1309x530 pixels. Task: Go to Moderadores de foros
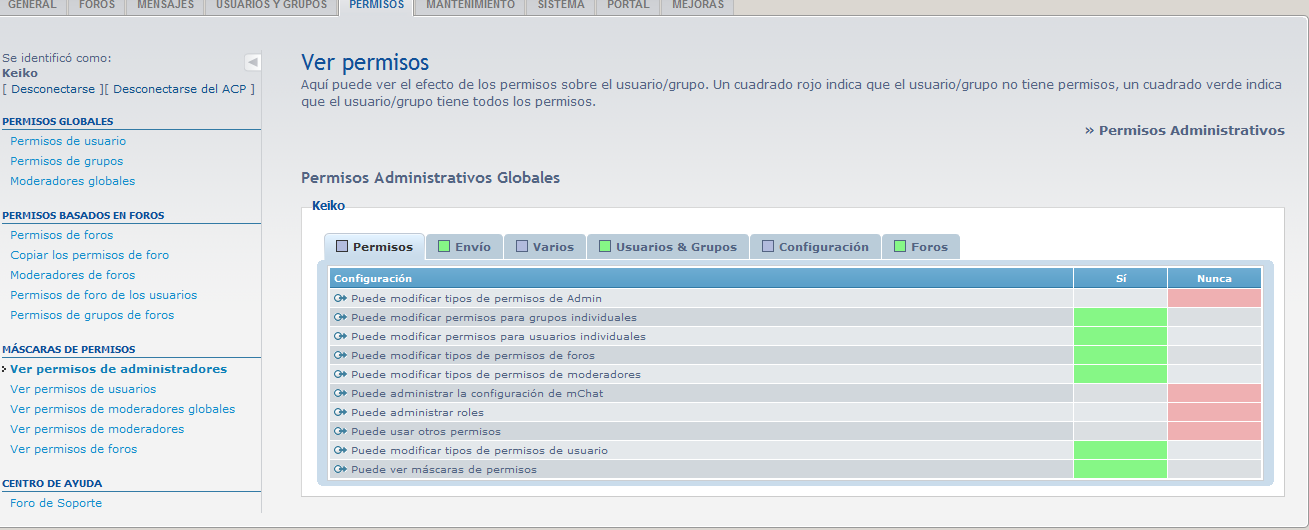point(72,275)
